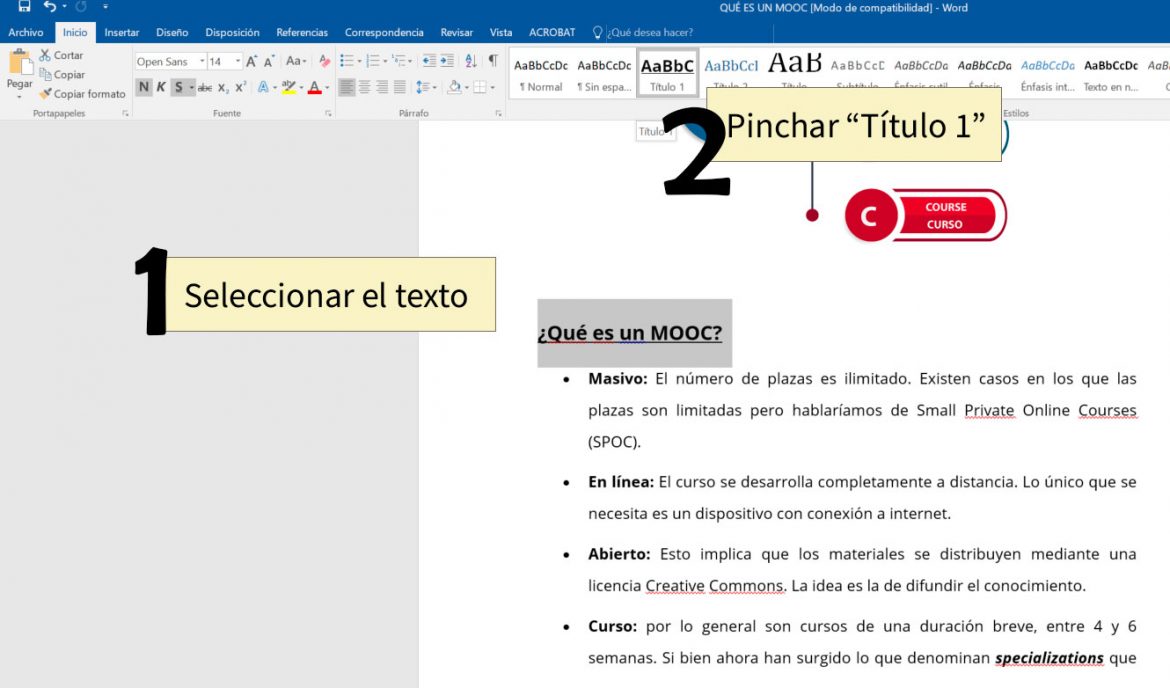Switch to the Disposición tab
The image size is (1170, 688).
[232, 32]
